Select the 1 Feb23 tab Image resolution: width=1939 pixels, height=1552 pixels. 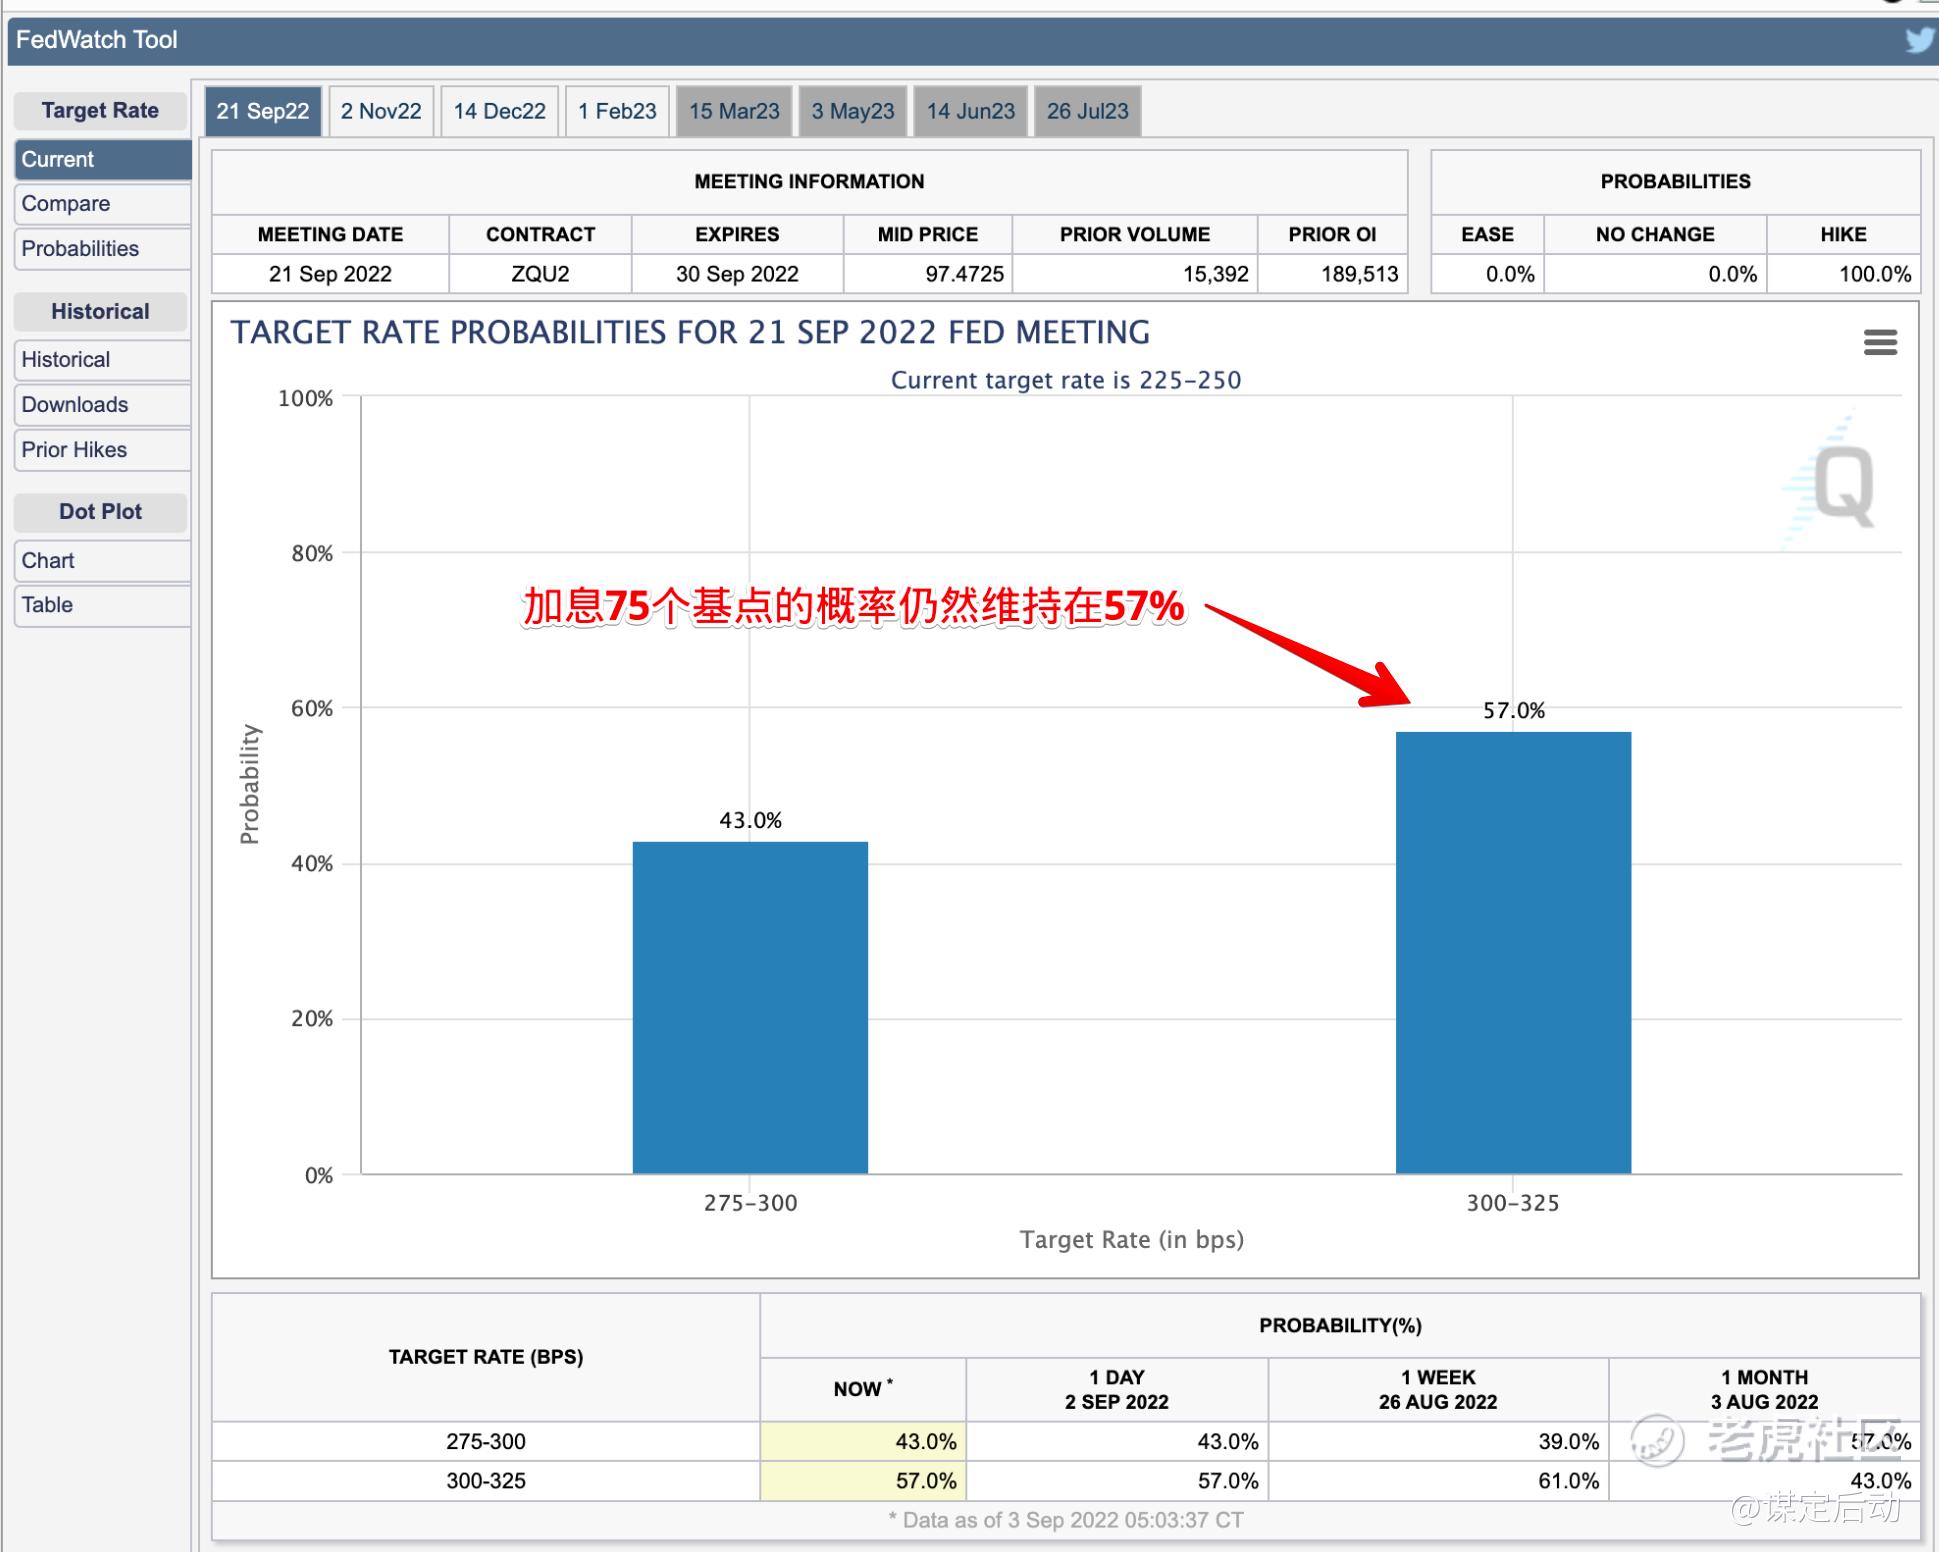(x=617, y=111)
